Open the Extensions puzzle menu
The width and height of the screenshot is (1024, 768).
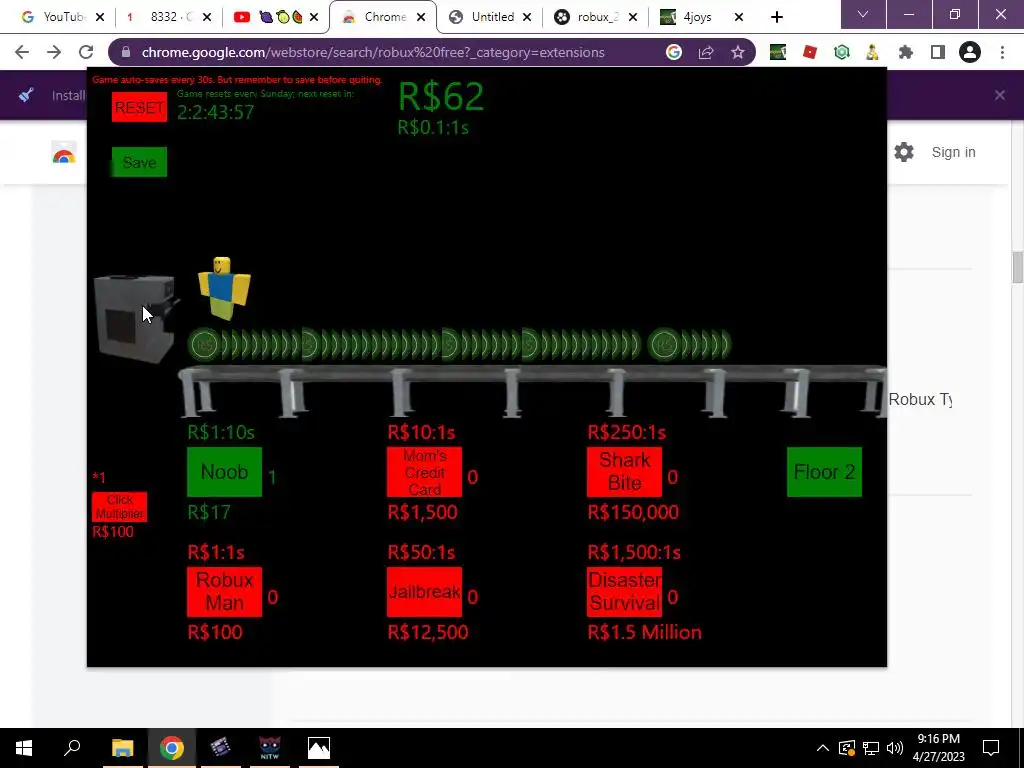pyautogui.click(x=906, y=52)
